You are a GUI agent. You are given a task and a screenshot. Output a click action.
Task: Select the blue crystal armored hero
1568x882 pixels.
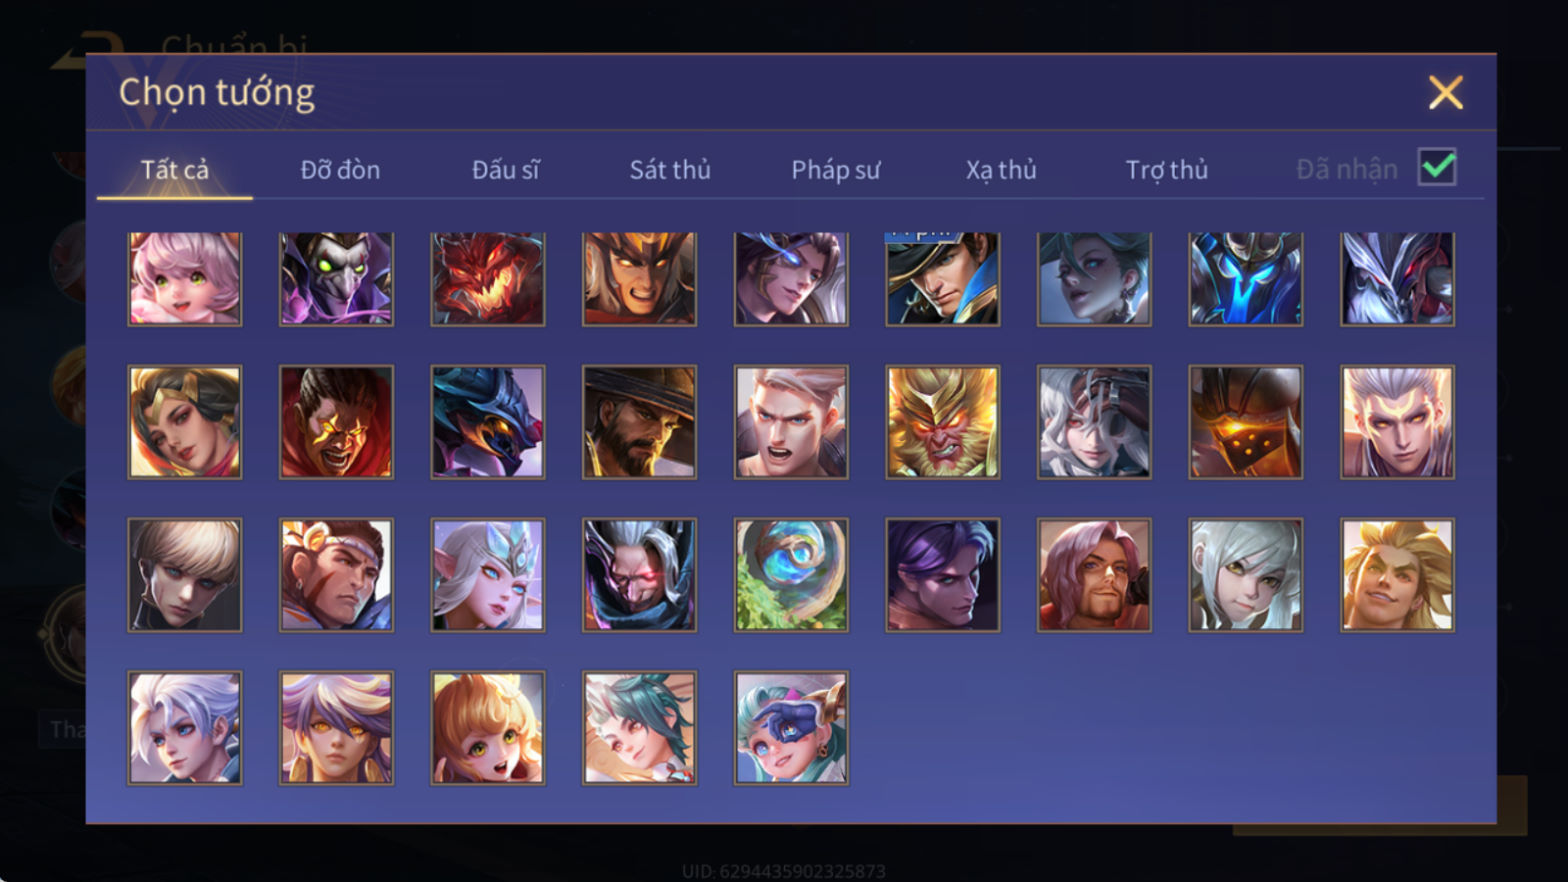[1245, 278]
